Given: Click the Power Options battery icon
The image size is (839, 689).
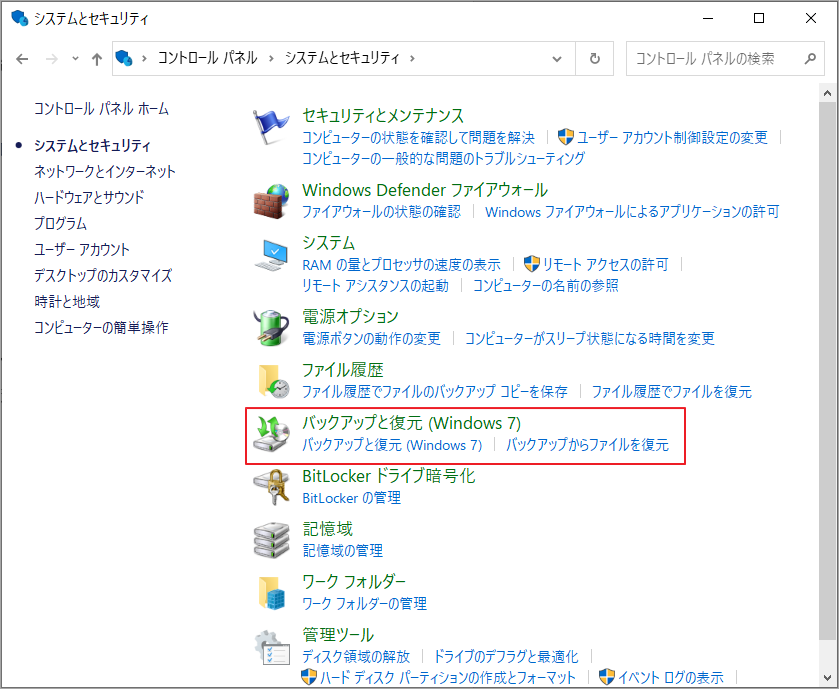Looking at the screenshot, I should click(271, 327).
